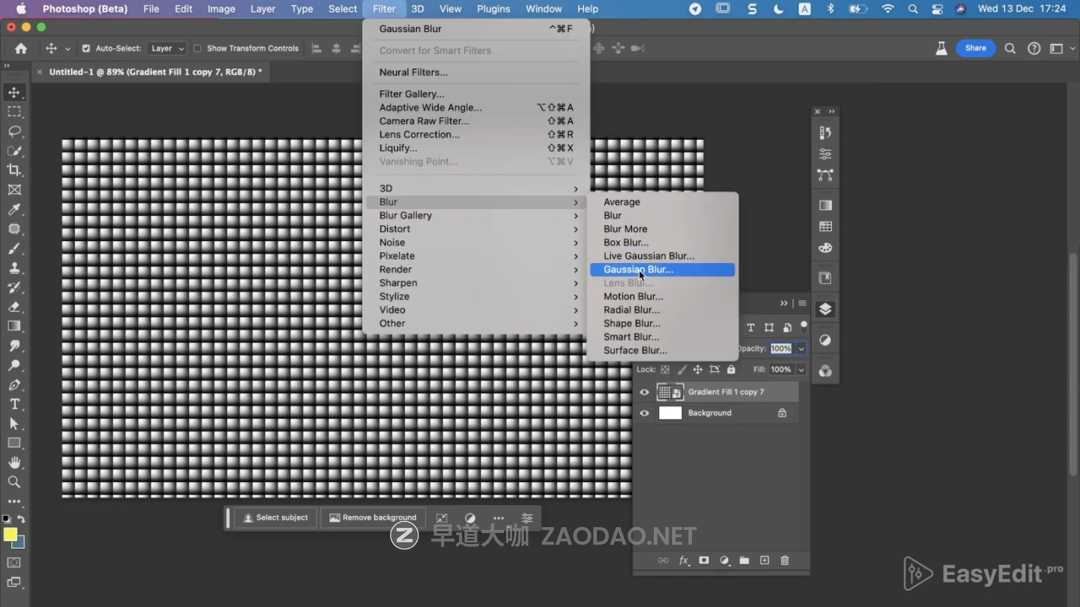Click the Select subject button

(275, 518)
